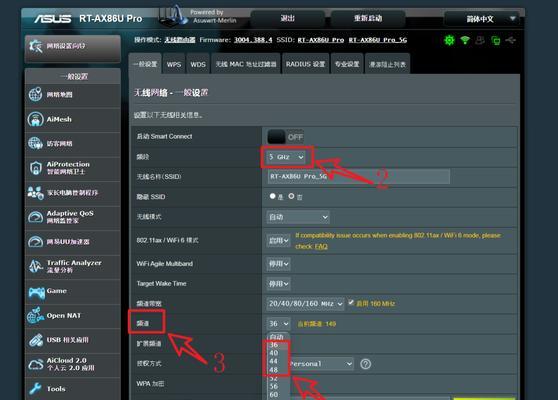Switch to the General settings tab

point(145,64)
